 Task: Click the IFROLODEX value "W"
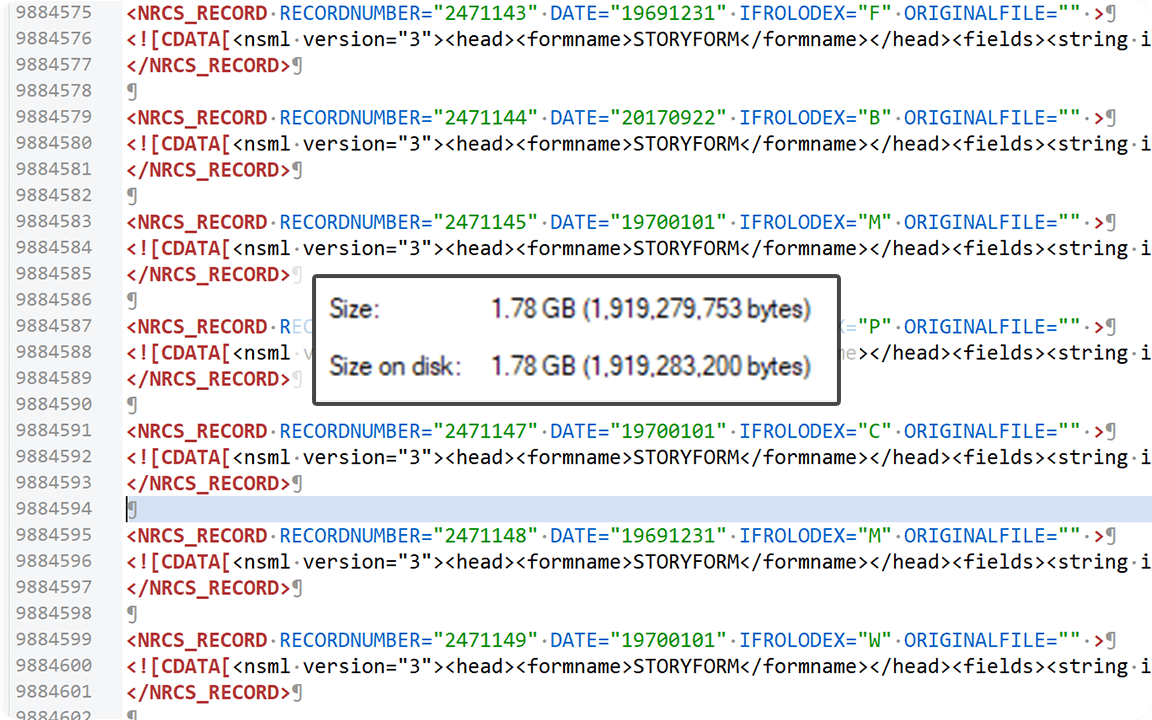point(874,640)
